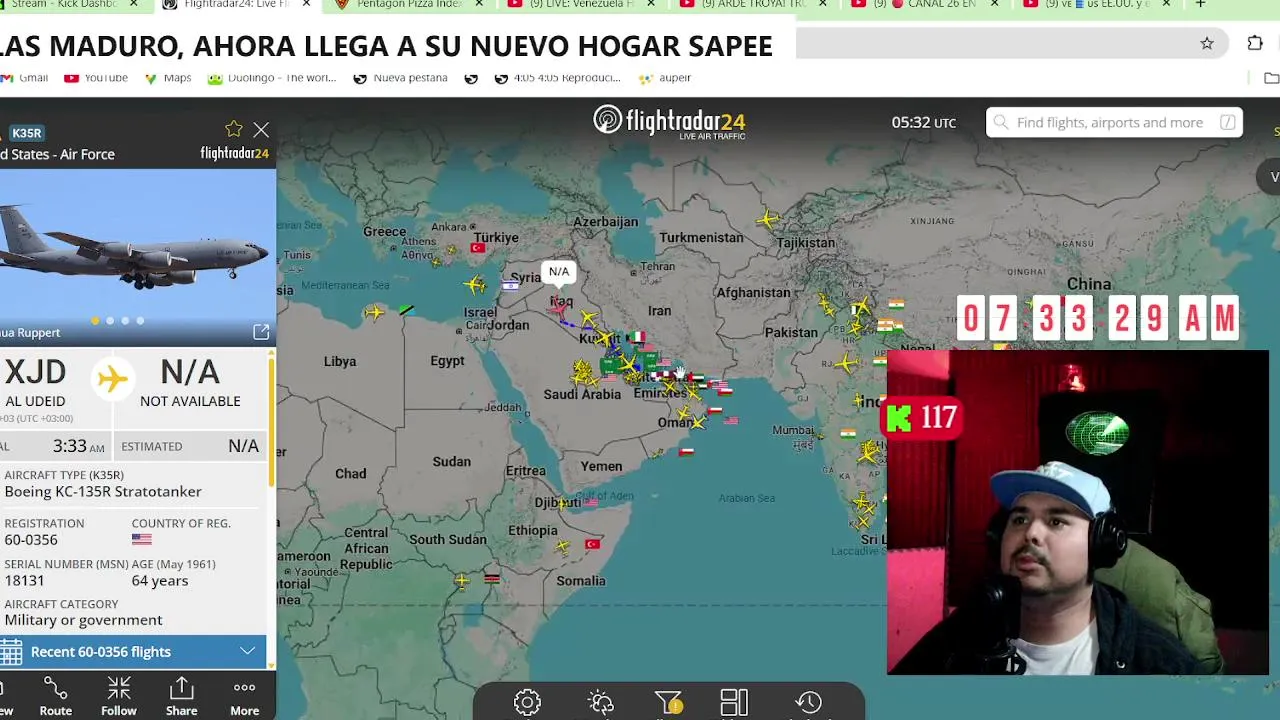Viewport: 1280px width, 720px height.
Task: Click the flight panel vertical scrollbar
Action: pyautogui.click(x=271, y=420)
